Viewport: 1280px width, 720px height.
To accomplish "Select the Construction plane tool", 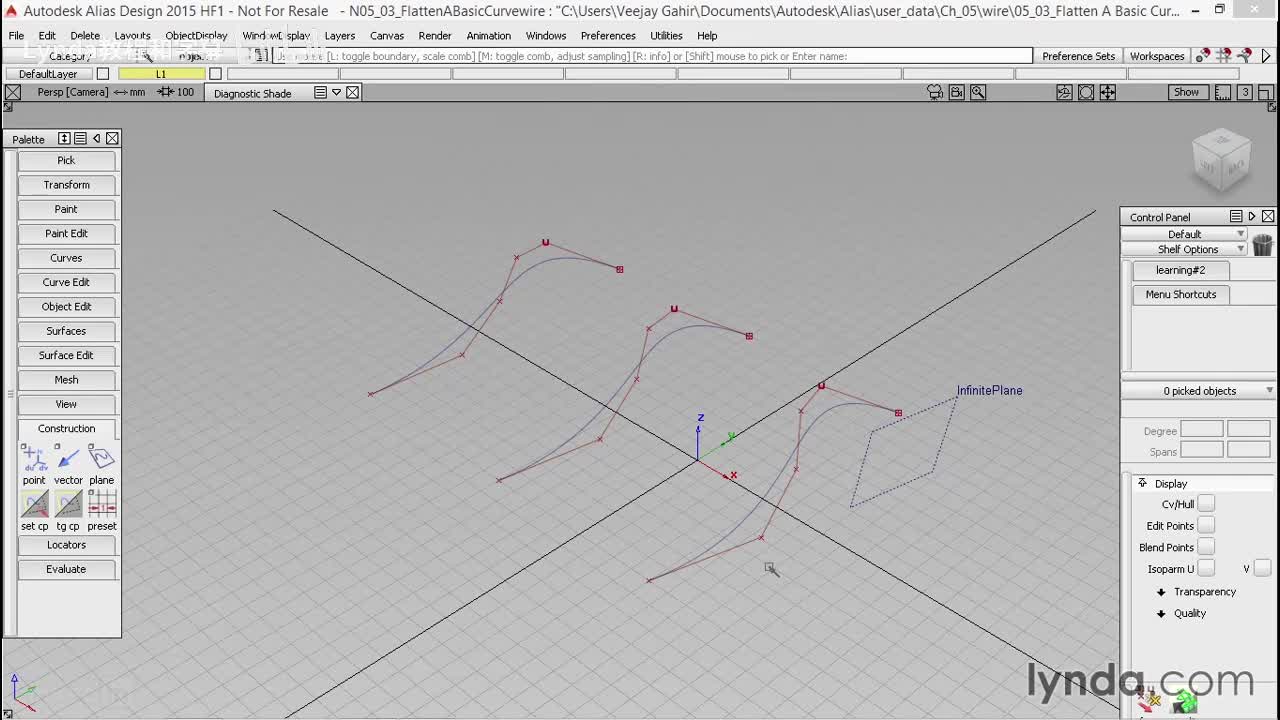I will [102, 458].
